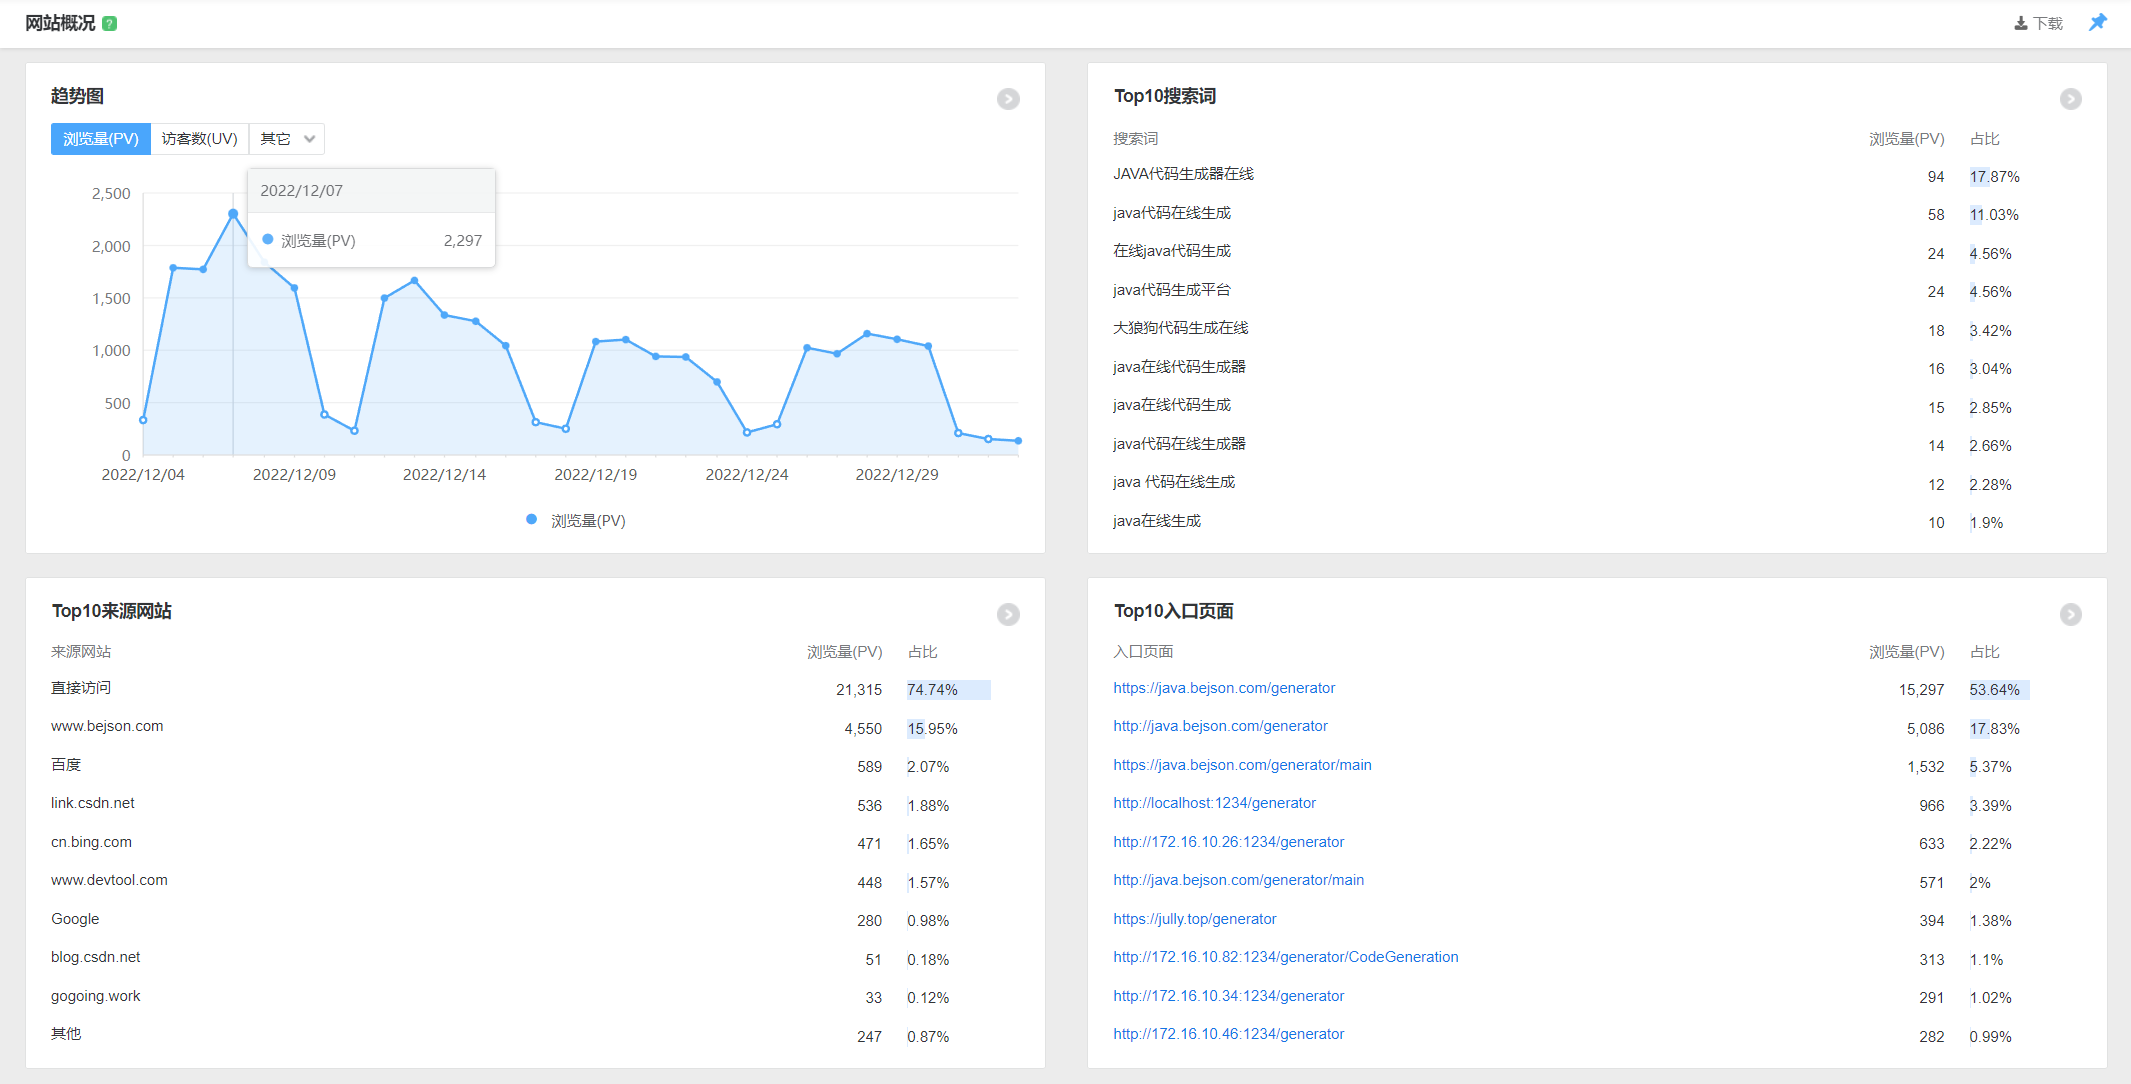Image resolution: width=2131 pixels, height=1084 pixels.
Task: Click the 下载 download text button
Action: coord(2048,23)
